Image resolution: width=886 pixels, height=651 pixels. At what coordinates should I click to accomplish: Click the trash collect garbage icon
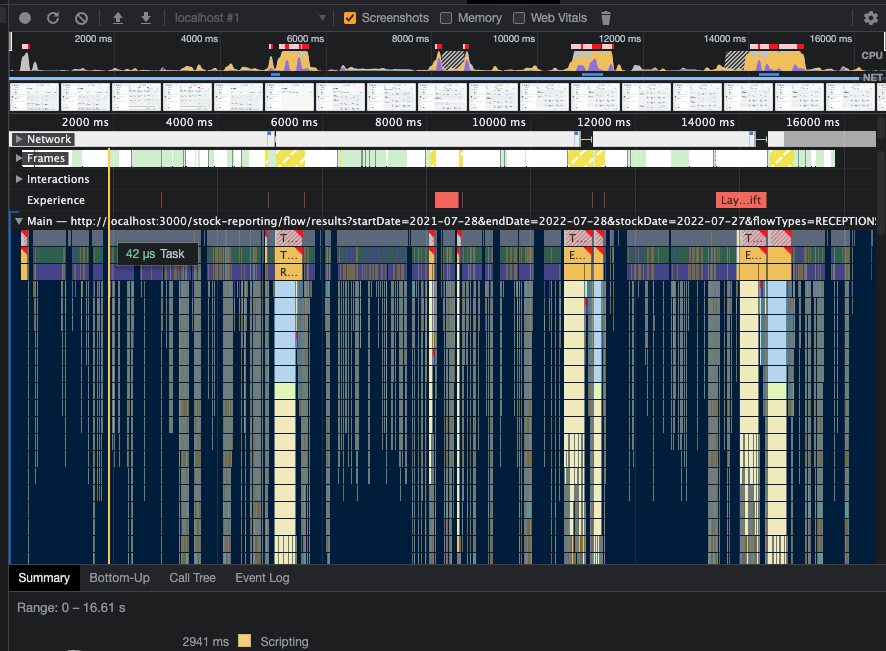point(606,18)
